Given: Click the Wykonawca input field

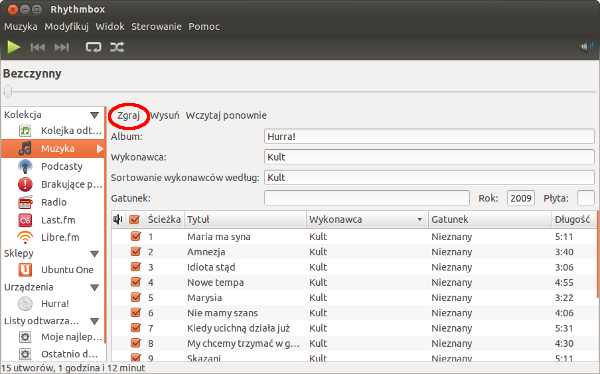Looking at the screenshot, I should [429, 157].
